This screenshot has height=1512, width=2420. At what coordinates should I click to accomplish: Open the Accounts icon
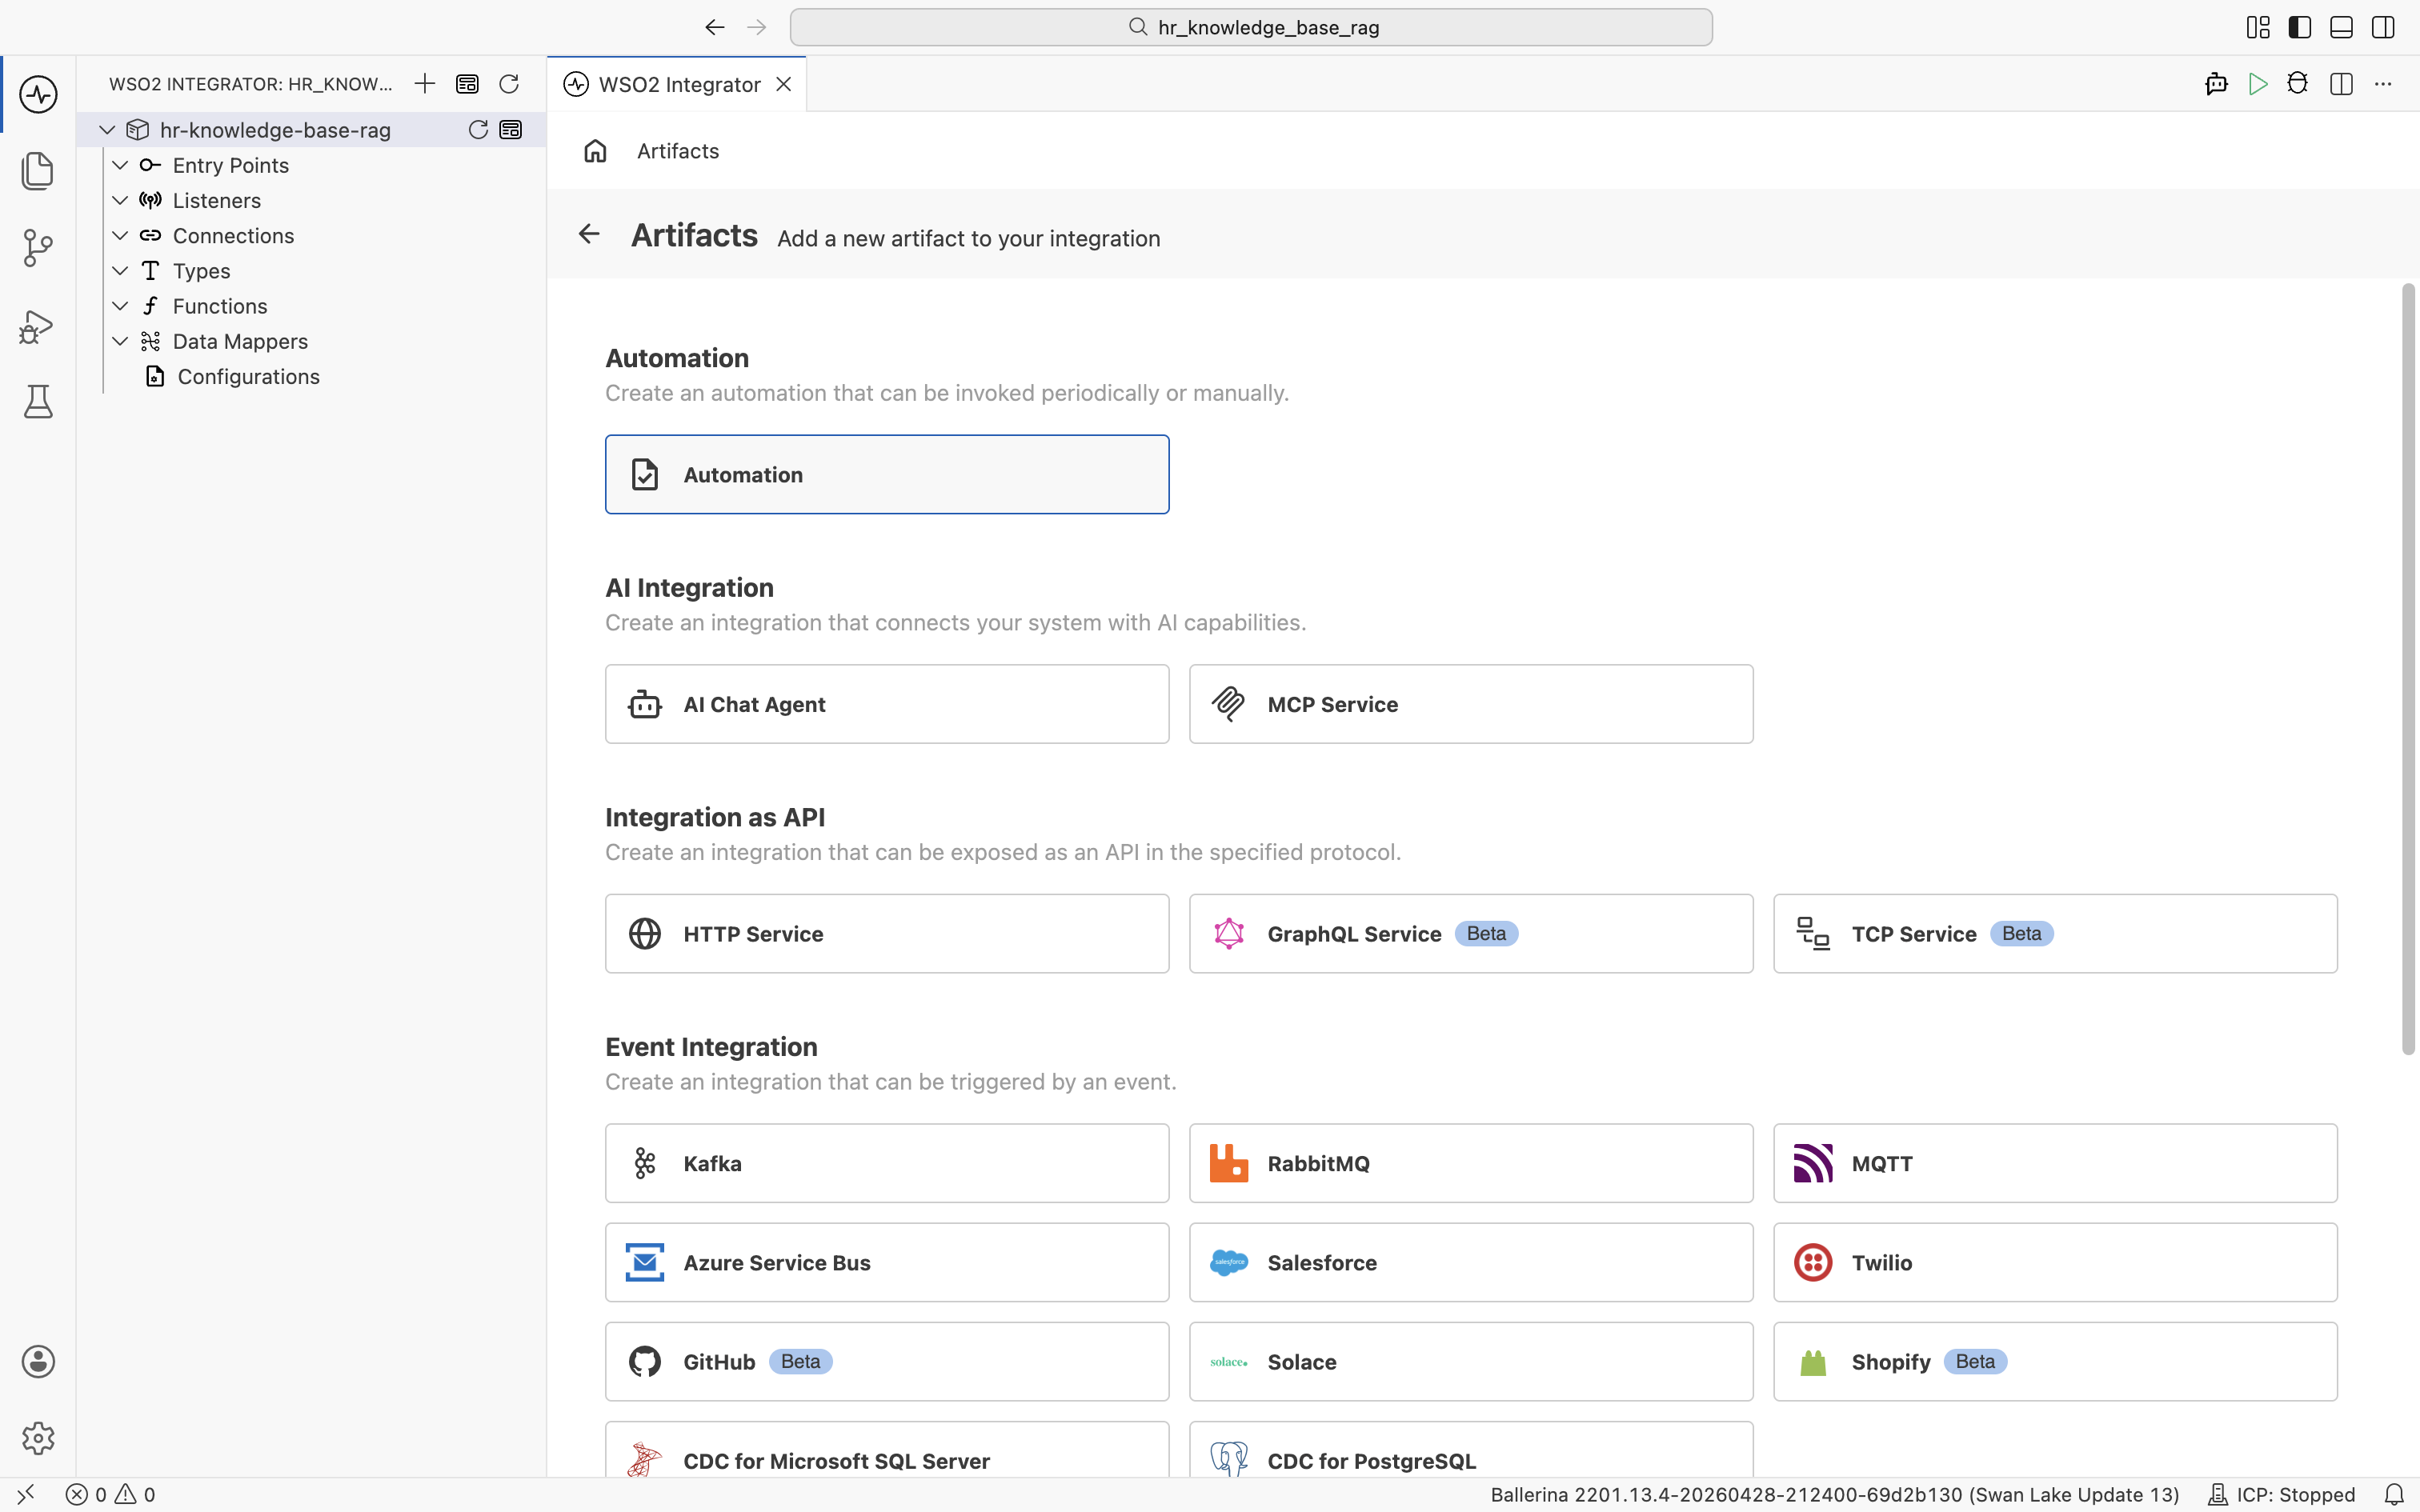click(x=38, y=1361)
